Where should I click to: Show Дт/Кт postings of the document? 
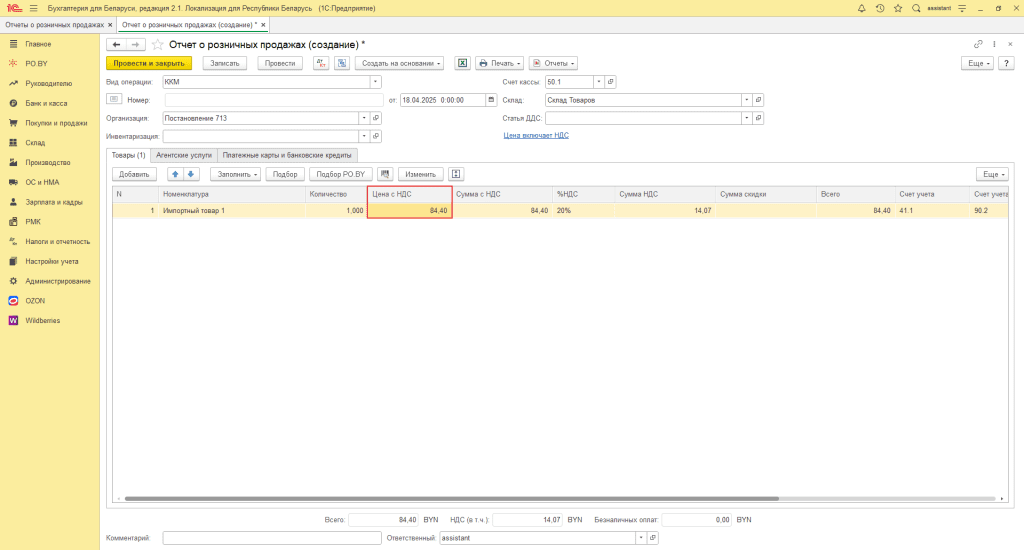point(321,63)
